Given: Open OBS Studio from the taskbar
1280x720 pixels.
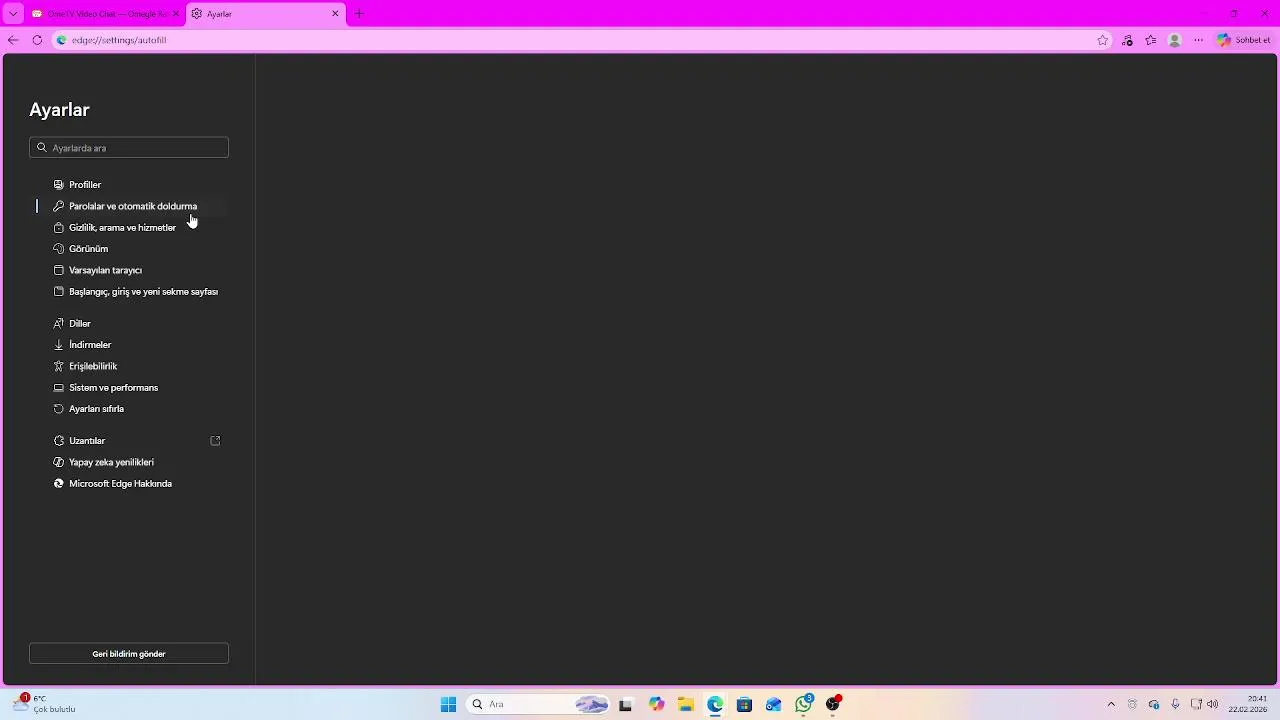Looking at the screenshot, I should pyautogui.click(x=833, y=705).
